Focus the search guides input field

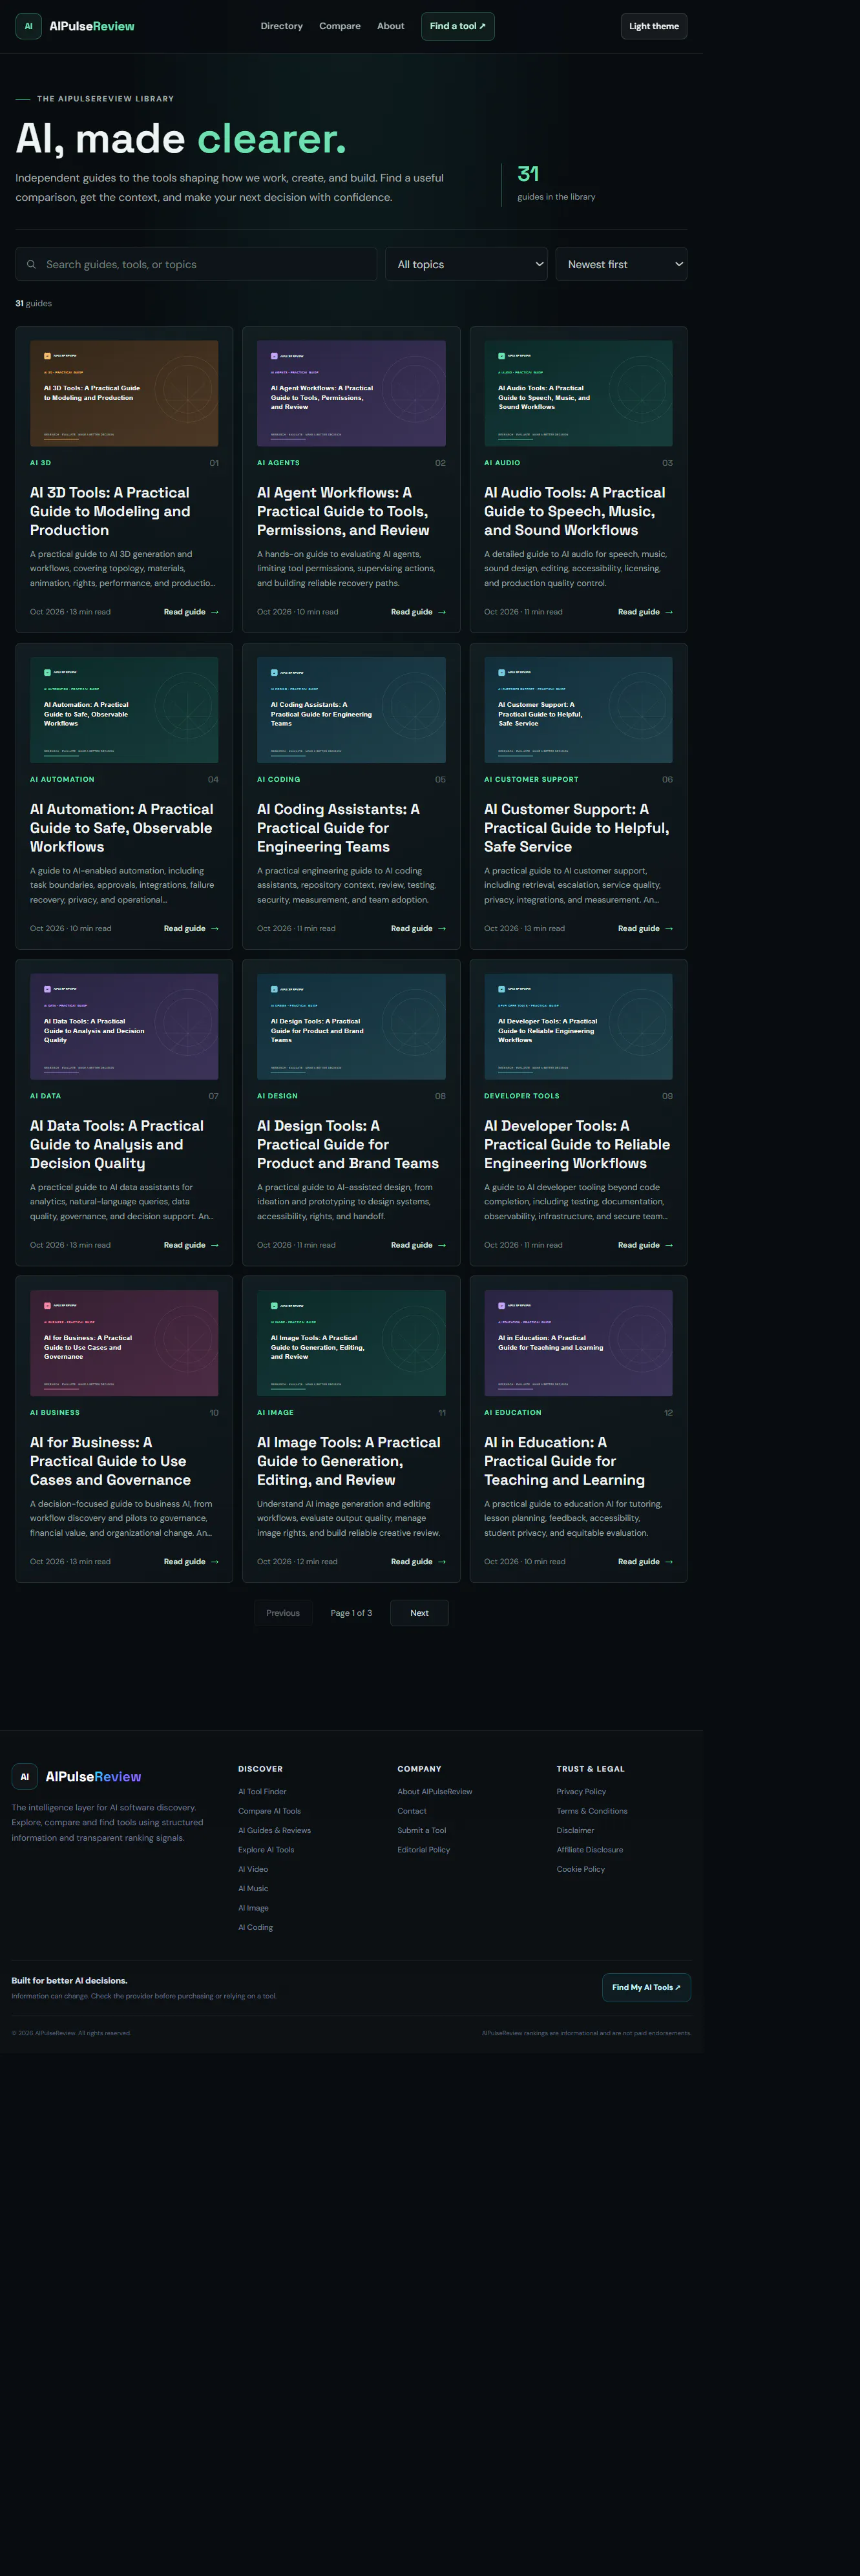tap(196, 264)
